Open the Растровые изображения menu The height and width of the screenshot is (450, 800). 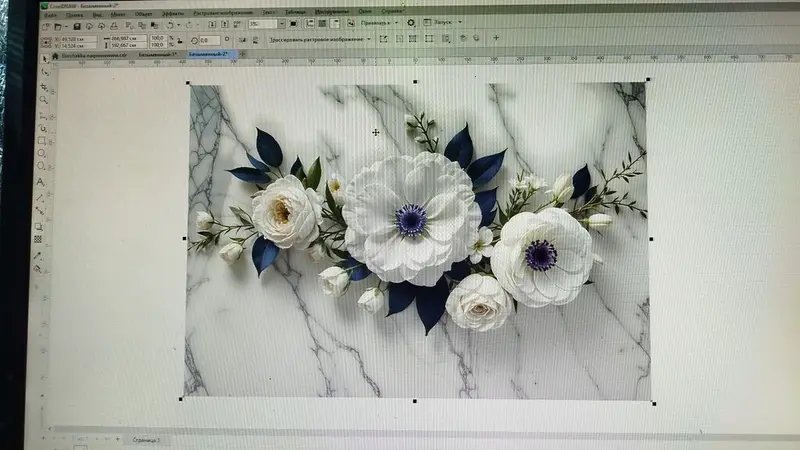(223, 13)
